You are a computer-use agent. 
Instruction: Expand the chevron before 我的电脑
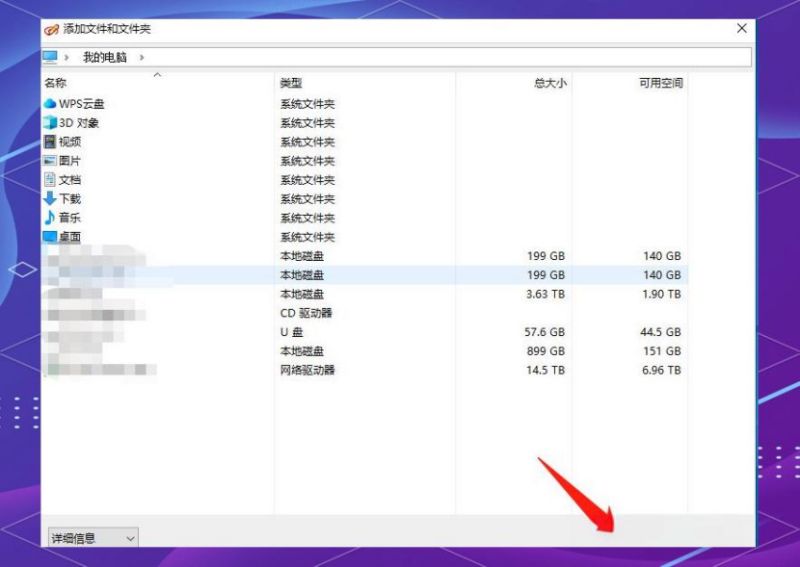pyautogui.click(x=66, y=58)
